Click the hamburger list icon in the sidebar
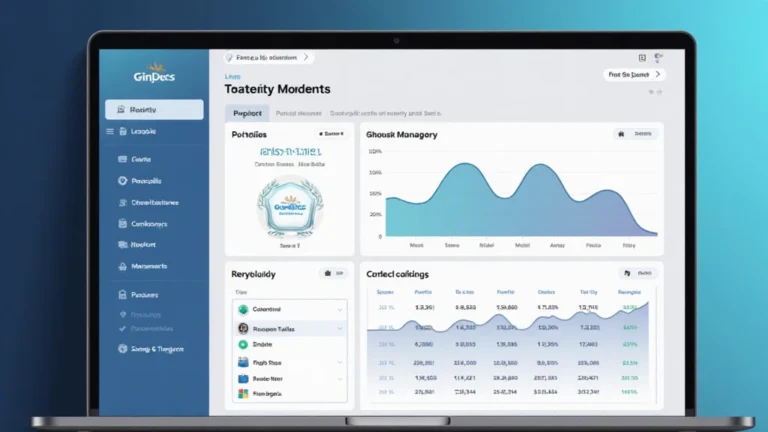 pos(110,132)
